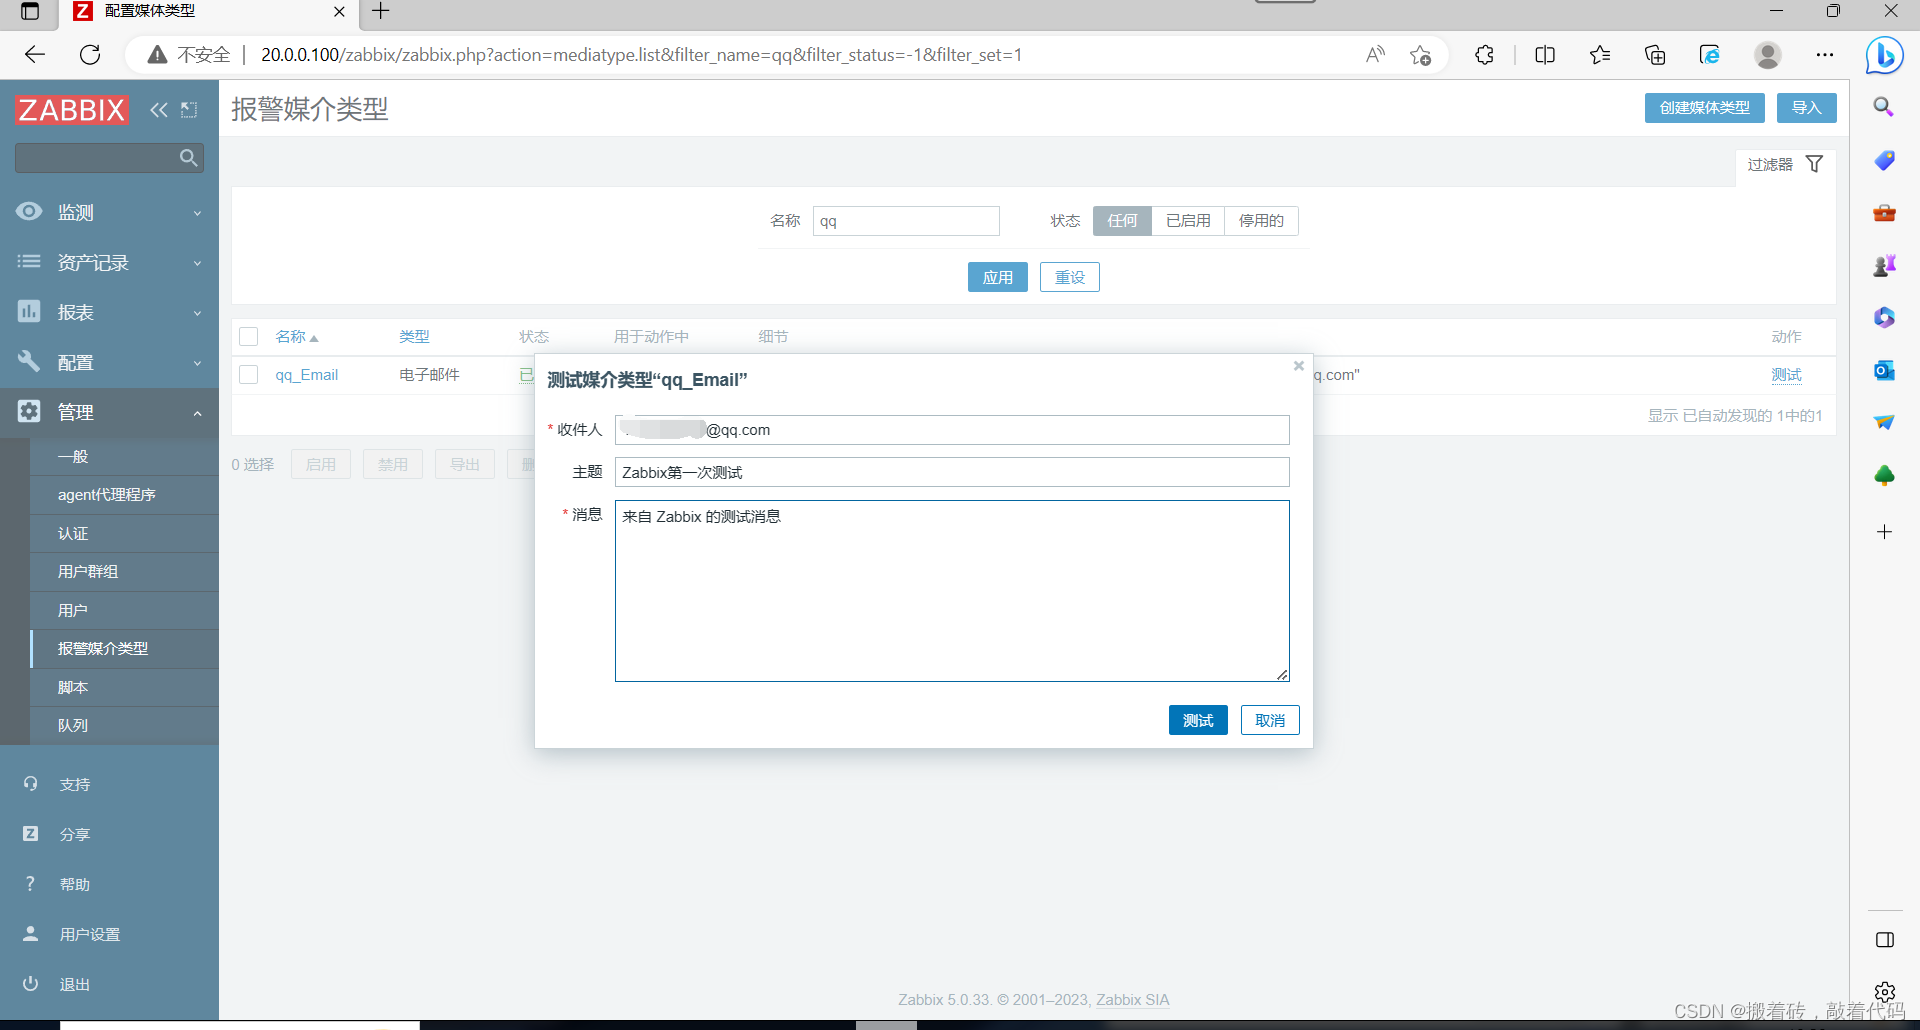Open browser extensions puzzle icon
The height and width of the screenshot is (1030, 1920).
pos(1484,55)
